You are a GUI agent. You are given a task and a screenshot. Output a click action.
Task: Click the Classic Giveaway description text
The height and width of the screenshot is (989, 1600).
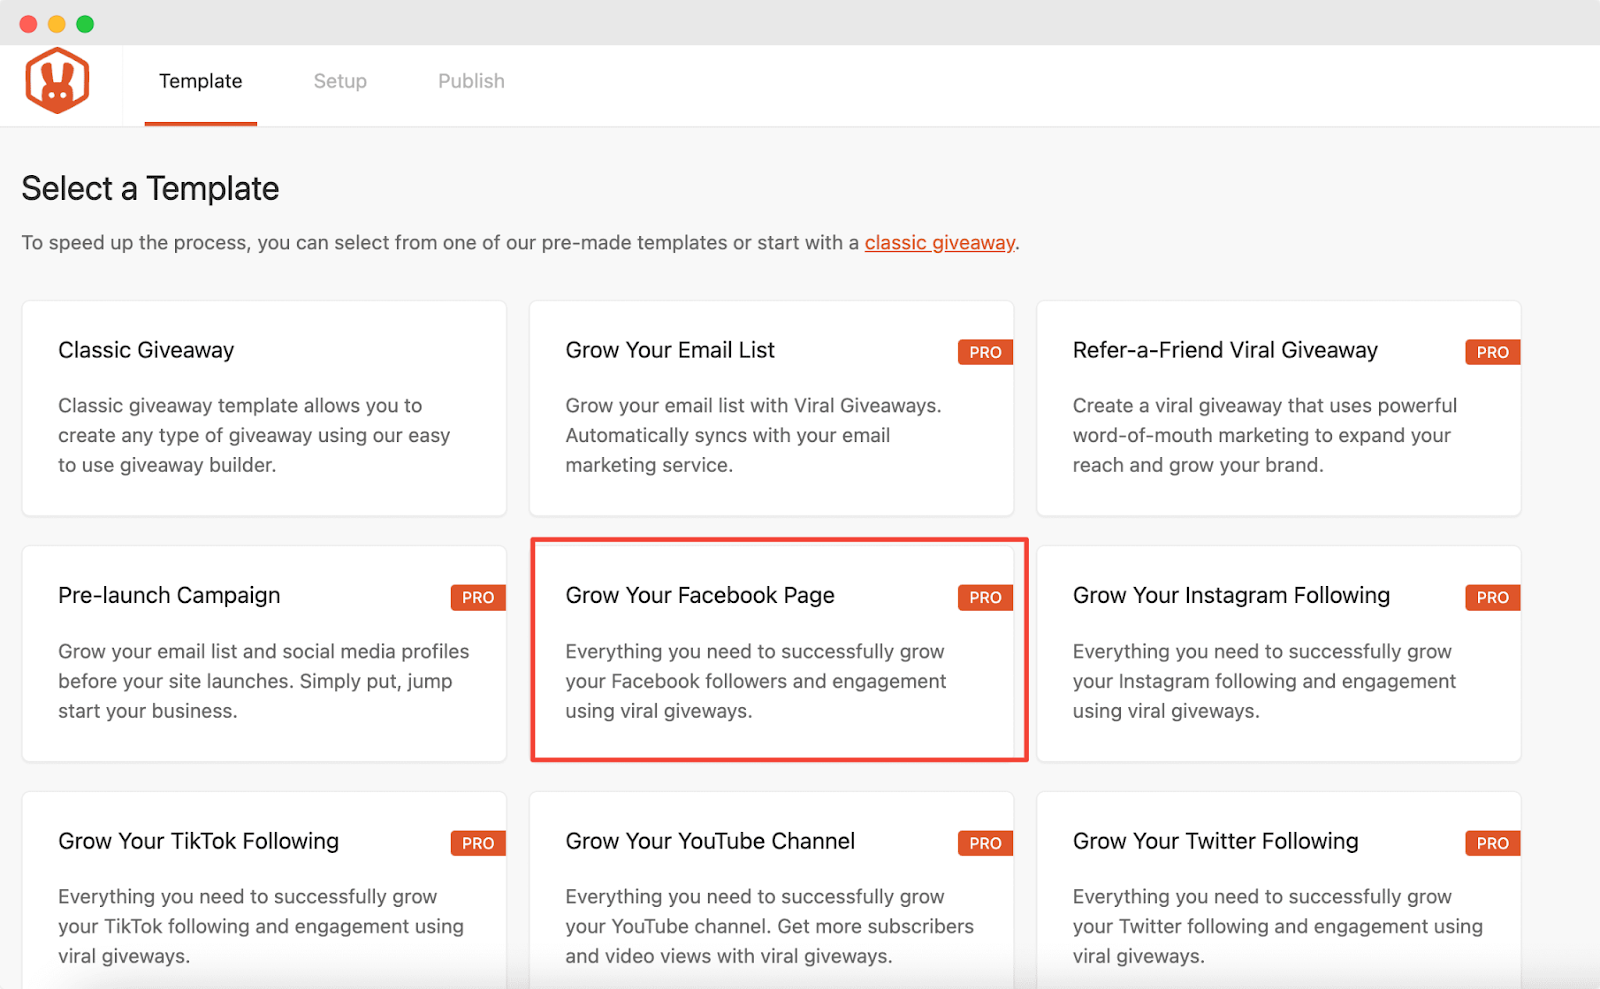[x=254, y=435]
